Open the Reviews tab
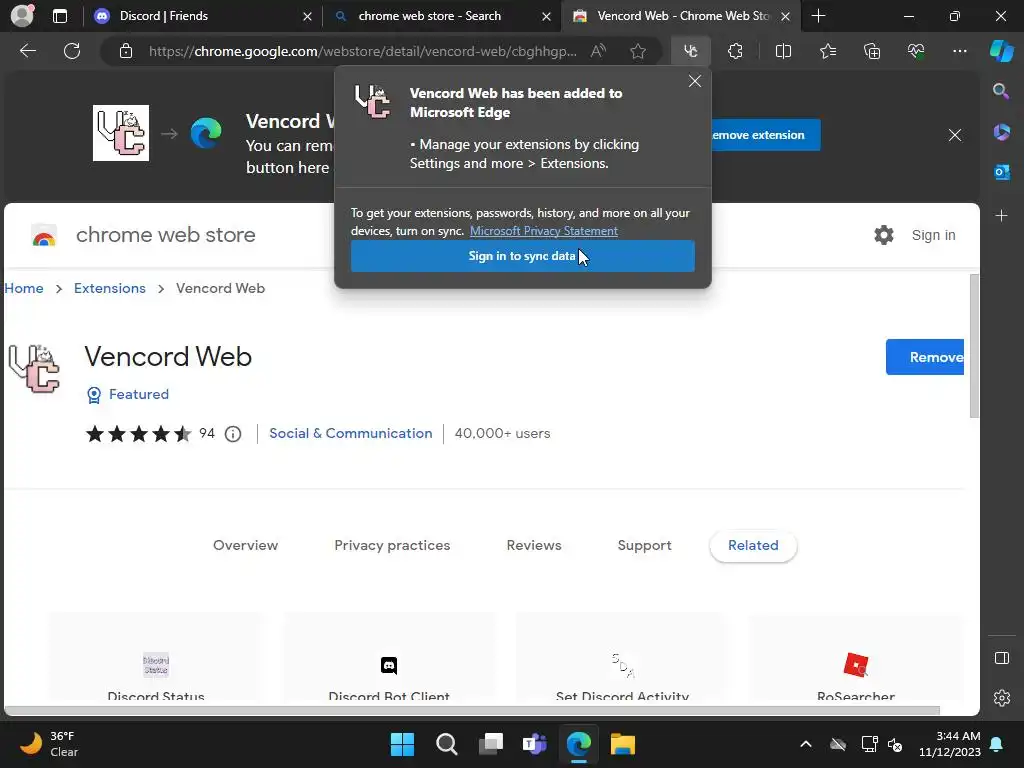1024x768 pixels. pyautogui.click(x=534, y=545)
